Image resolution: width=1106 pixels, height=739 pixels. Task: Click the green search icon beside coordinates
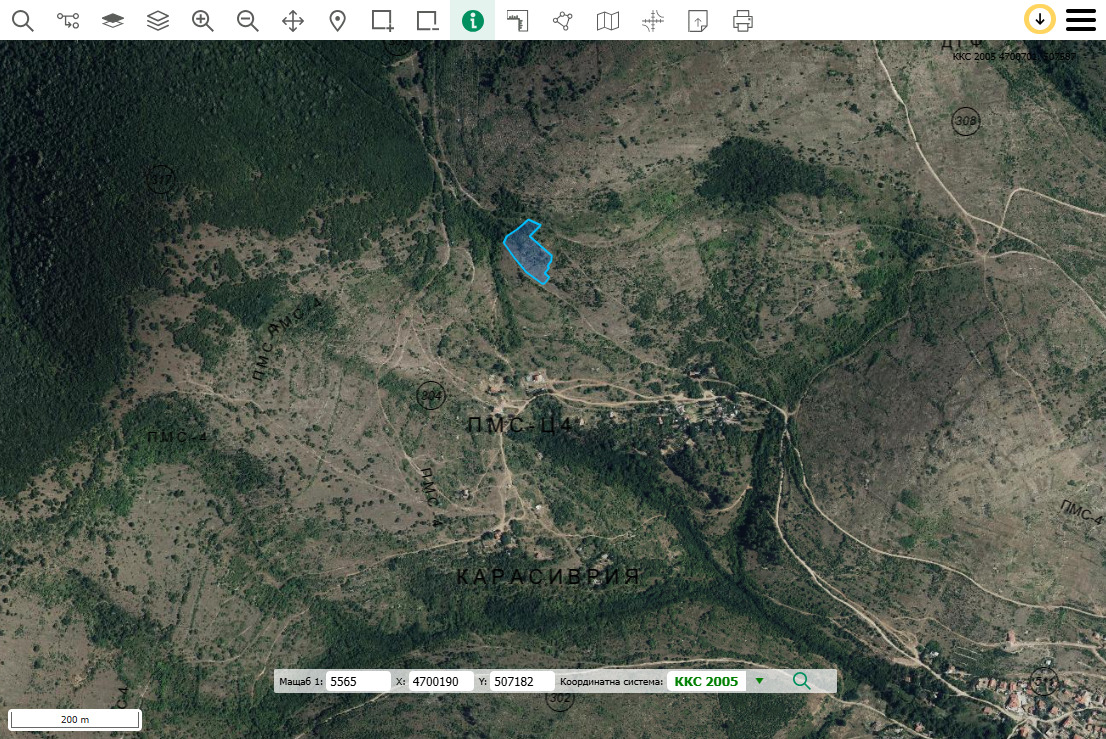801,681
